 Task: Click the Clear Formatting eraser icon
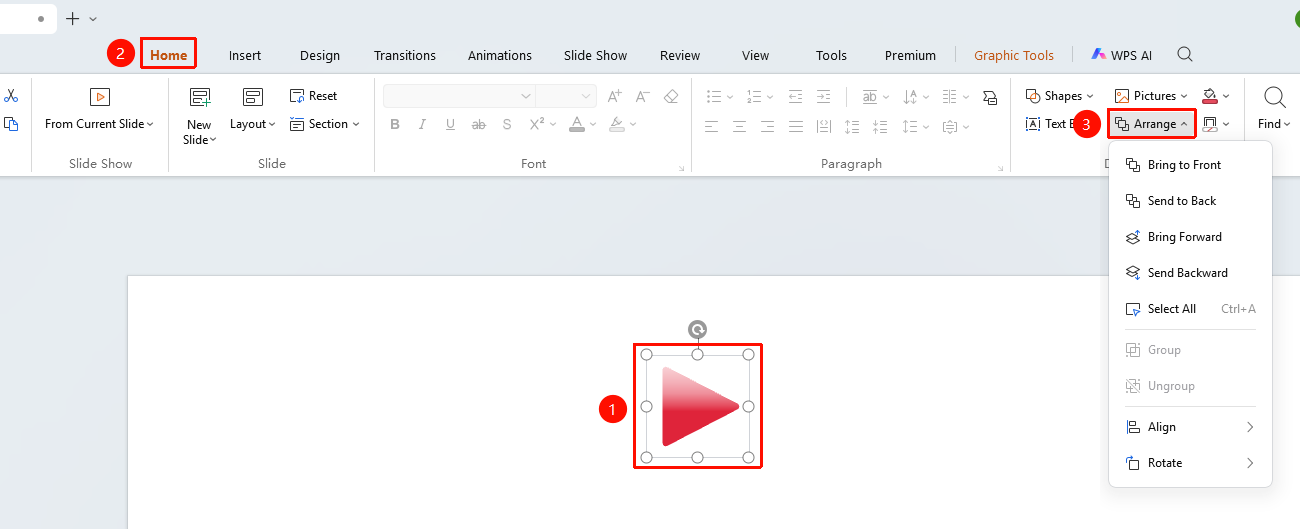pos(671,96)
